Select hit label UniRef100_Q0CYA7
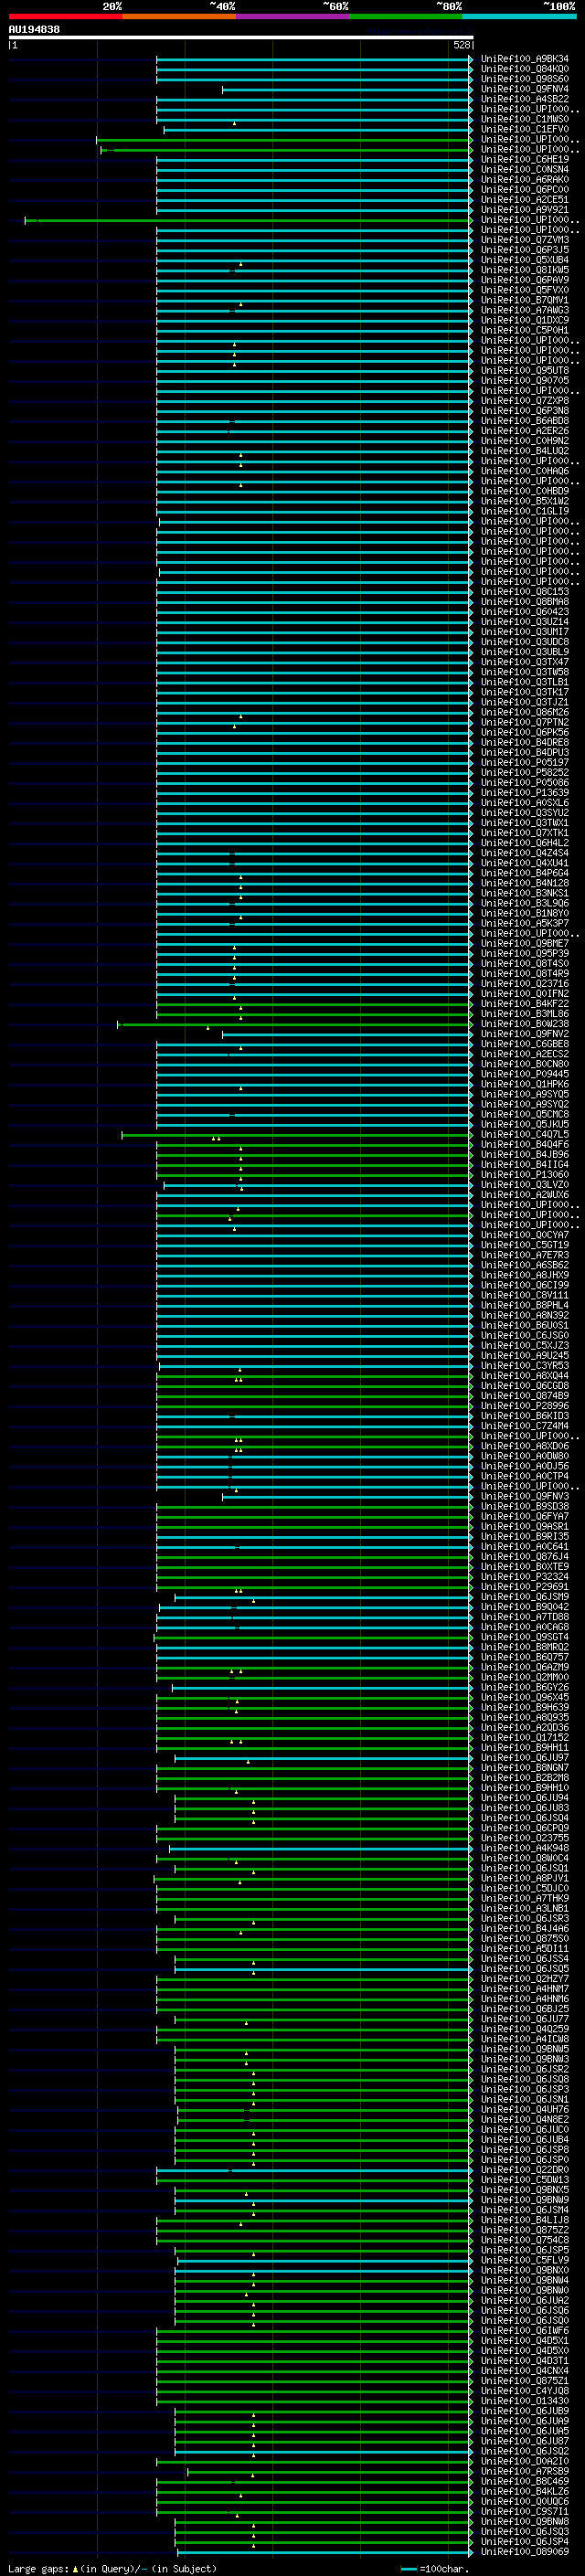The width and height of the screenshot is (585, 2576). 524,1235
